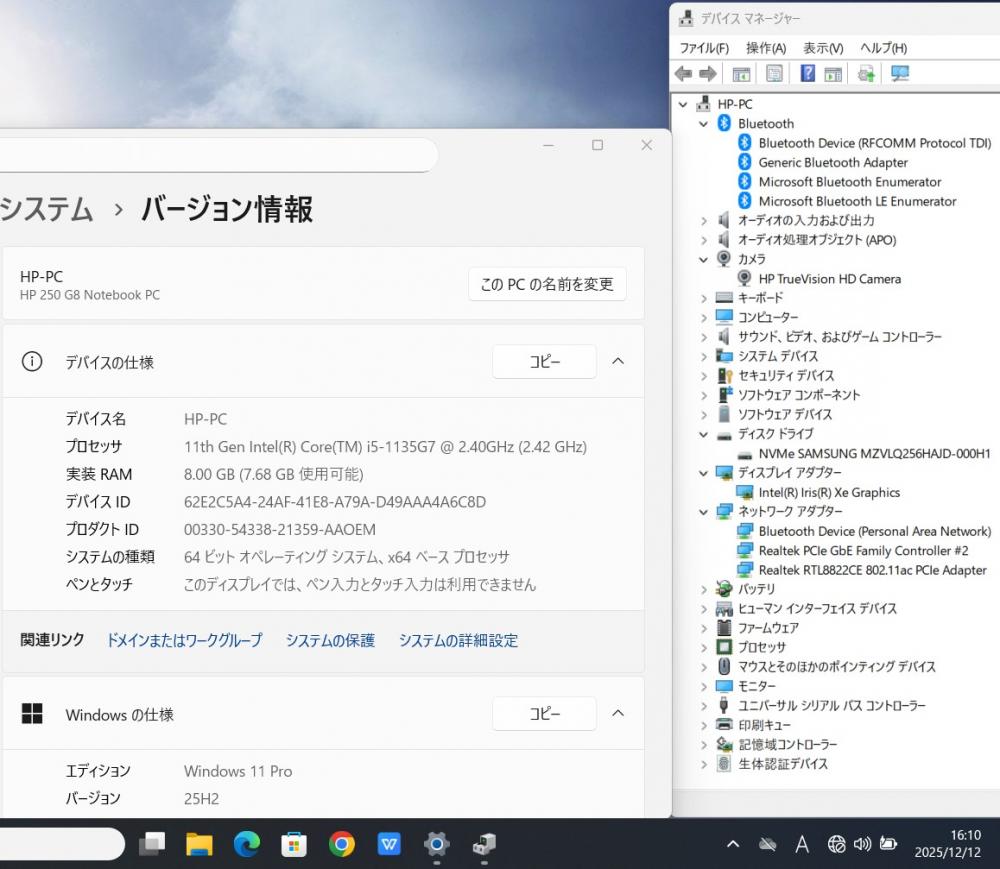Open the システムの保護 link
Screen dimensions: 1000x869
(x=330, y=641)
